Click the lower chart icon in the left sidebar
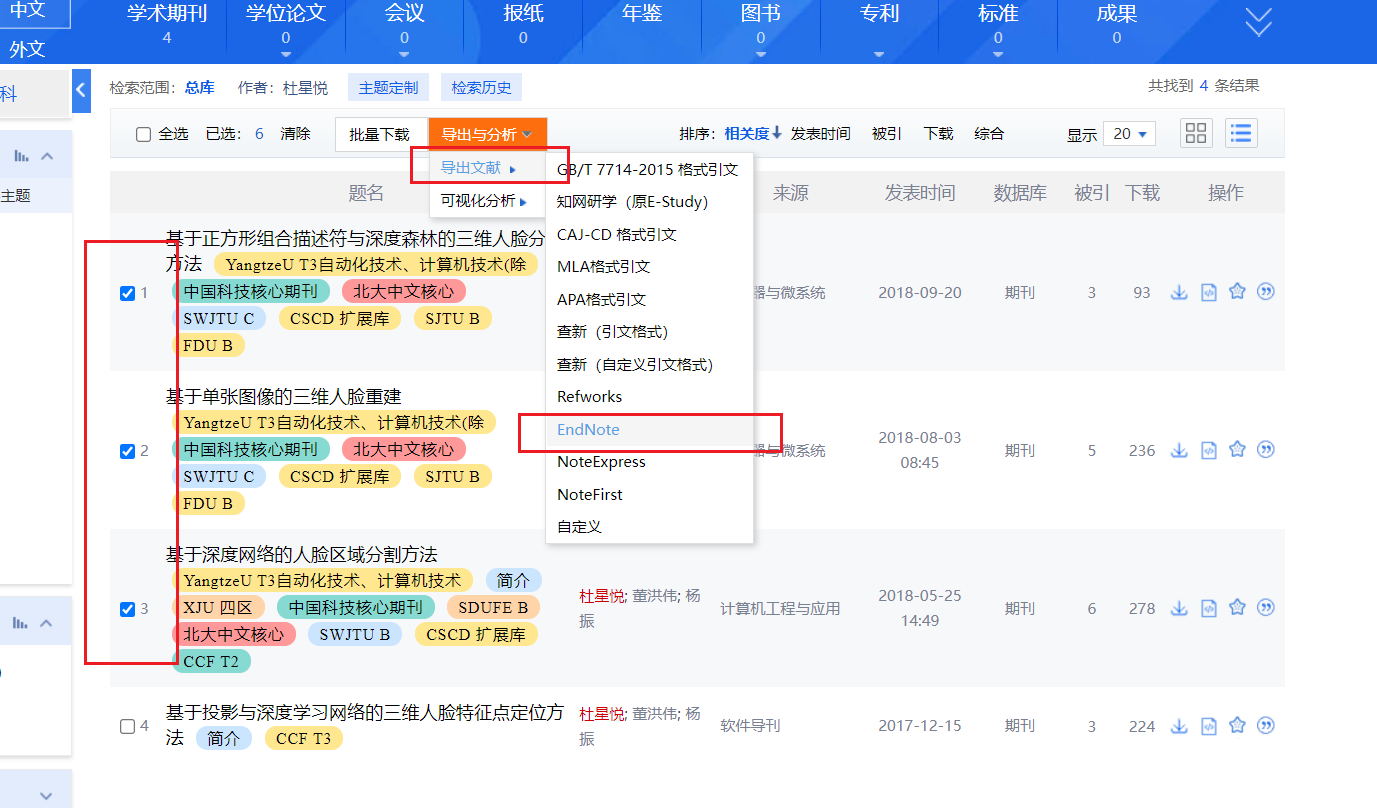 tap(20, 623)
